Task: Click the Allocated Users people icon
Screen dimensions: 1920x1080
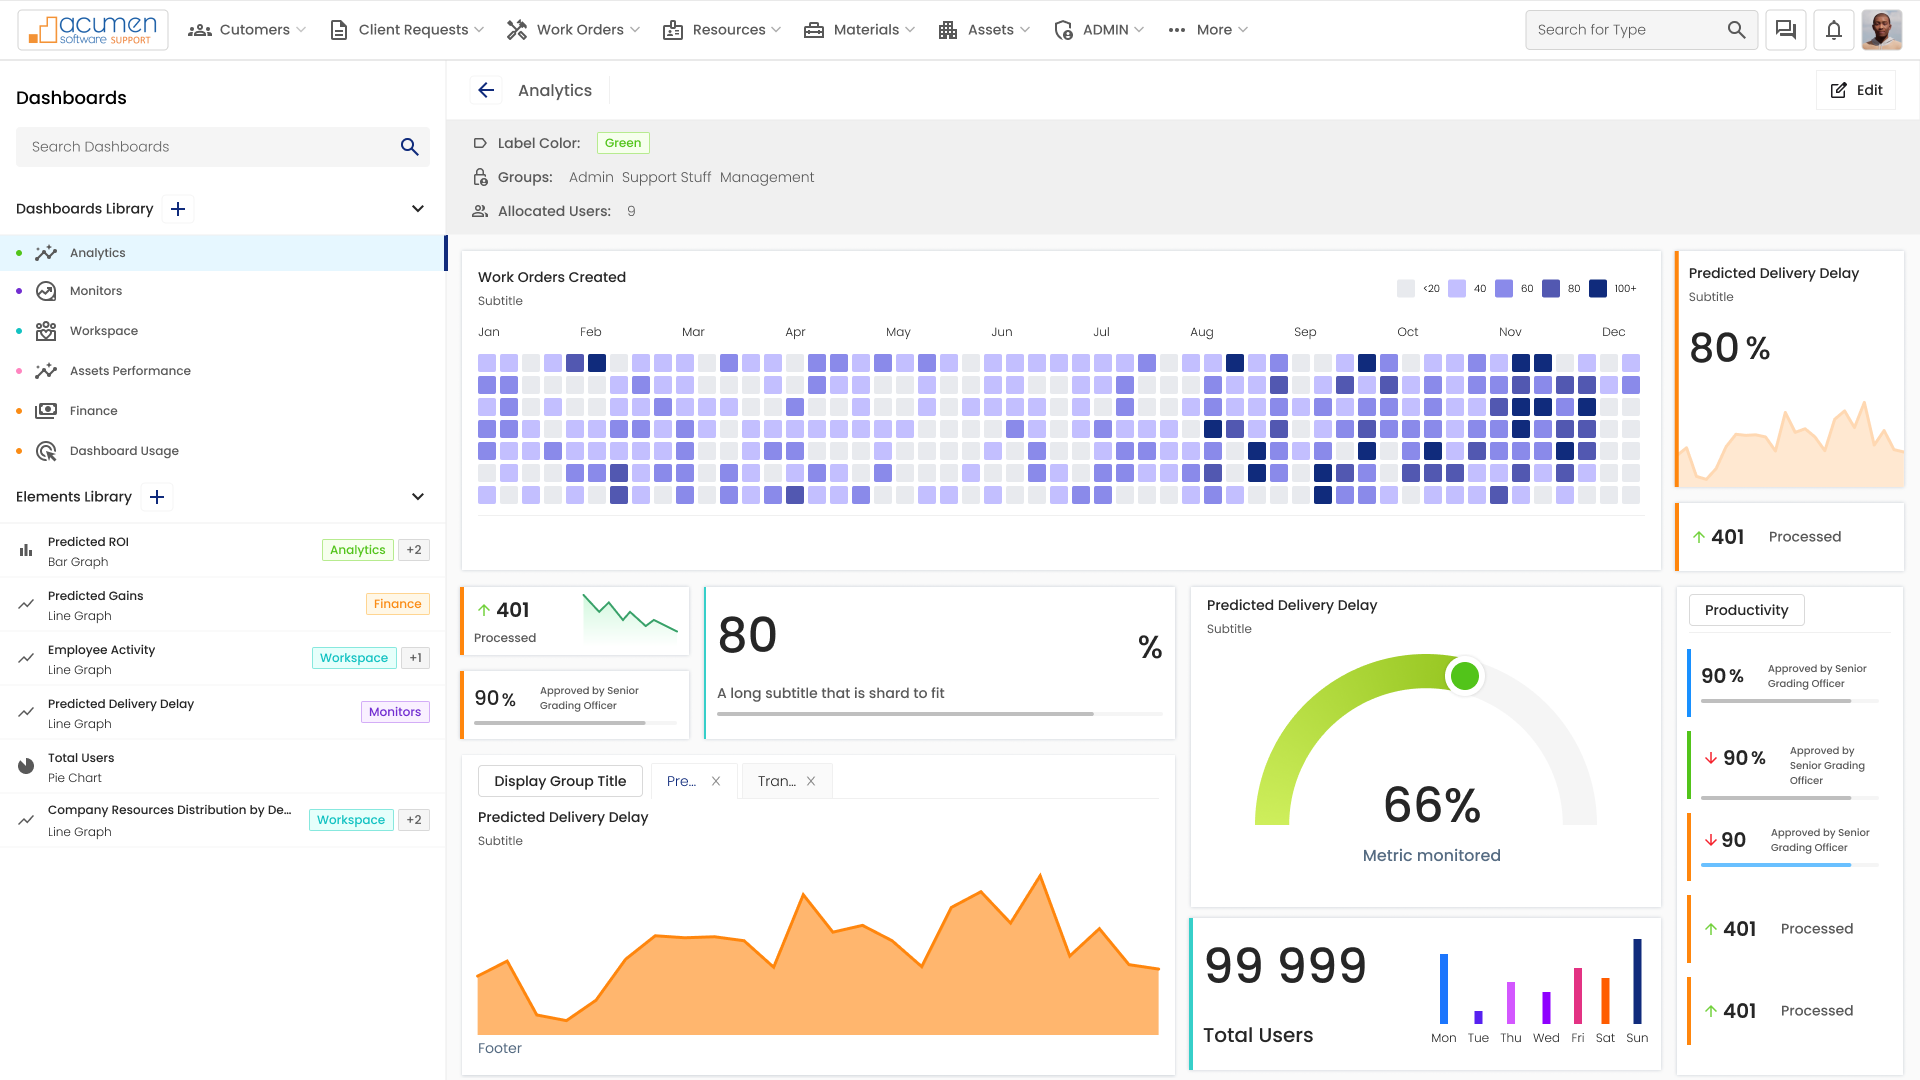Action: 480,211
